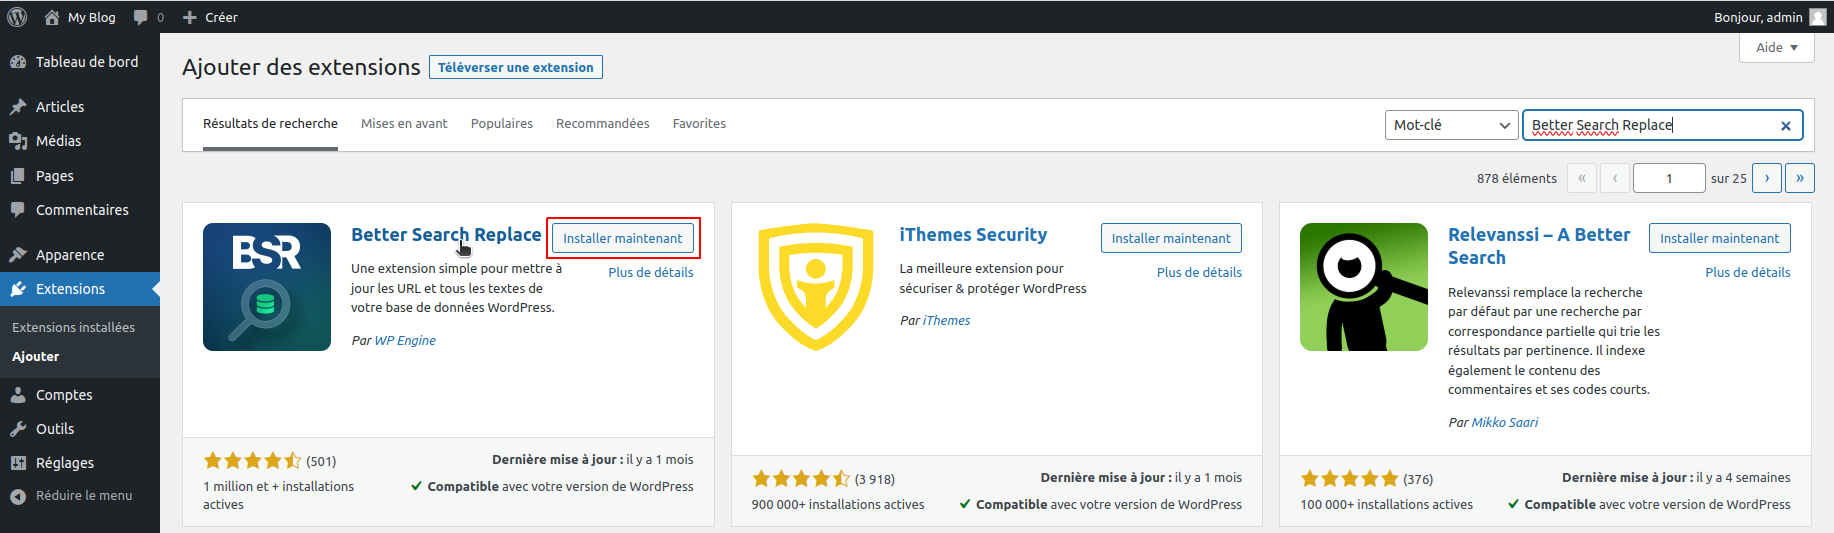Screen dimensions: 1834x533
Task: Click Téléverser une extension button
Action: pos(515,67)
